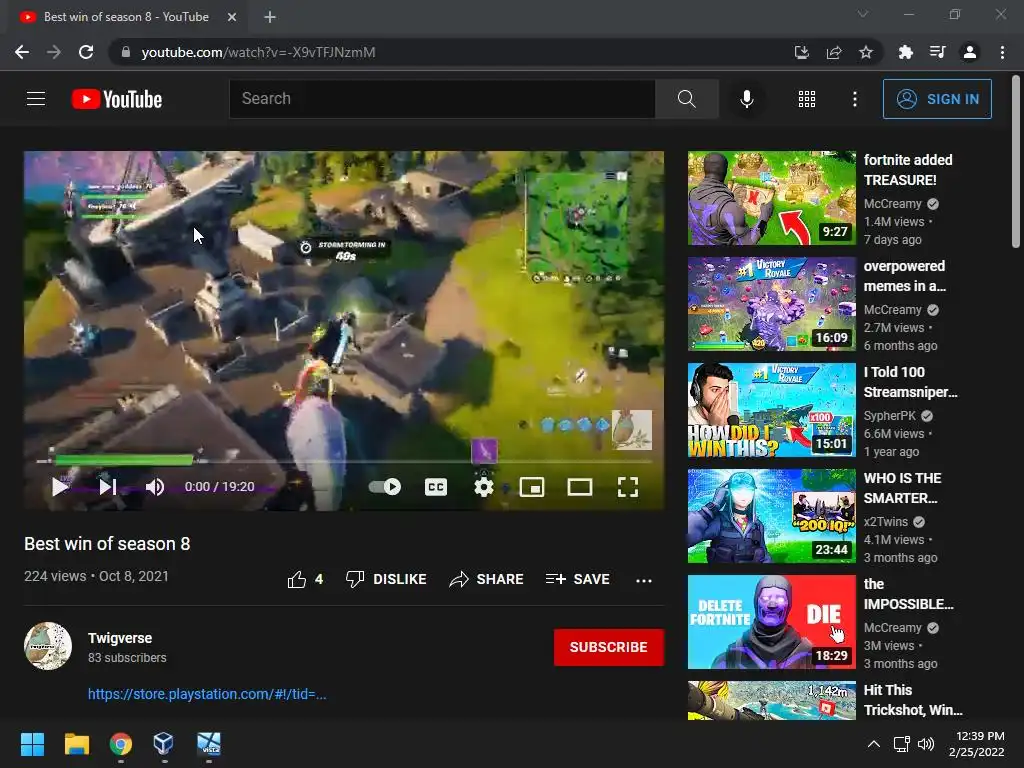The width and height of the screenshot is (1024, 768).
Task: Open more actions below the video
Action: (x=644, y=580)
